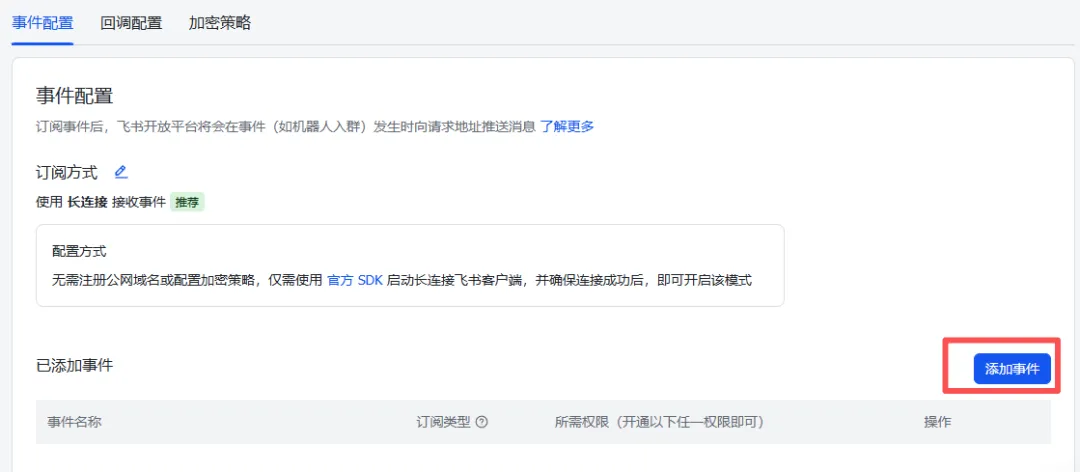Click the 推荐 tag

[187, 203]
